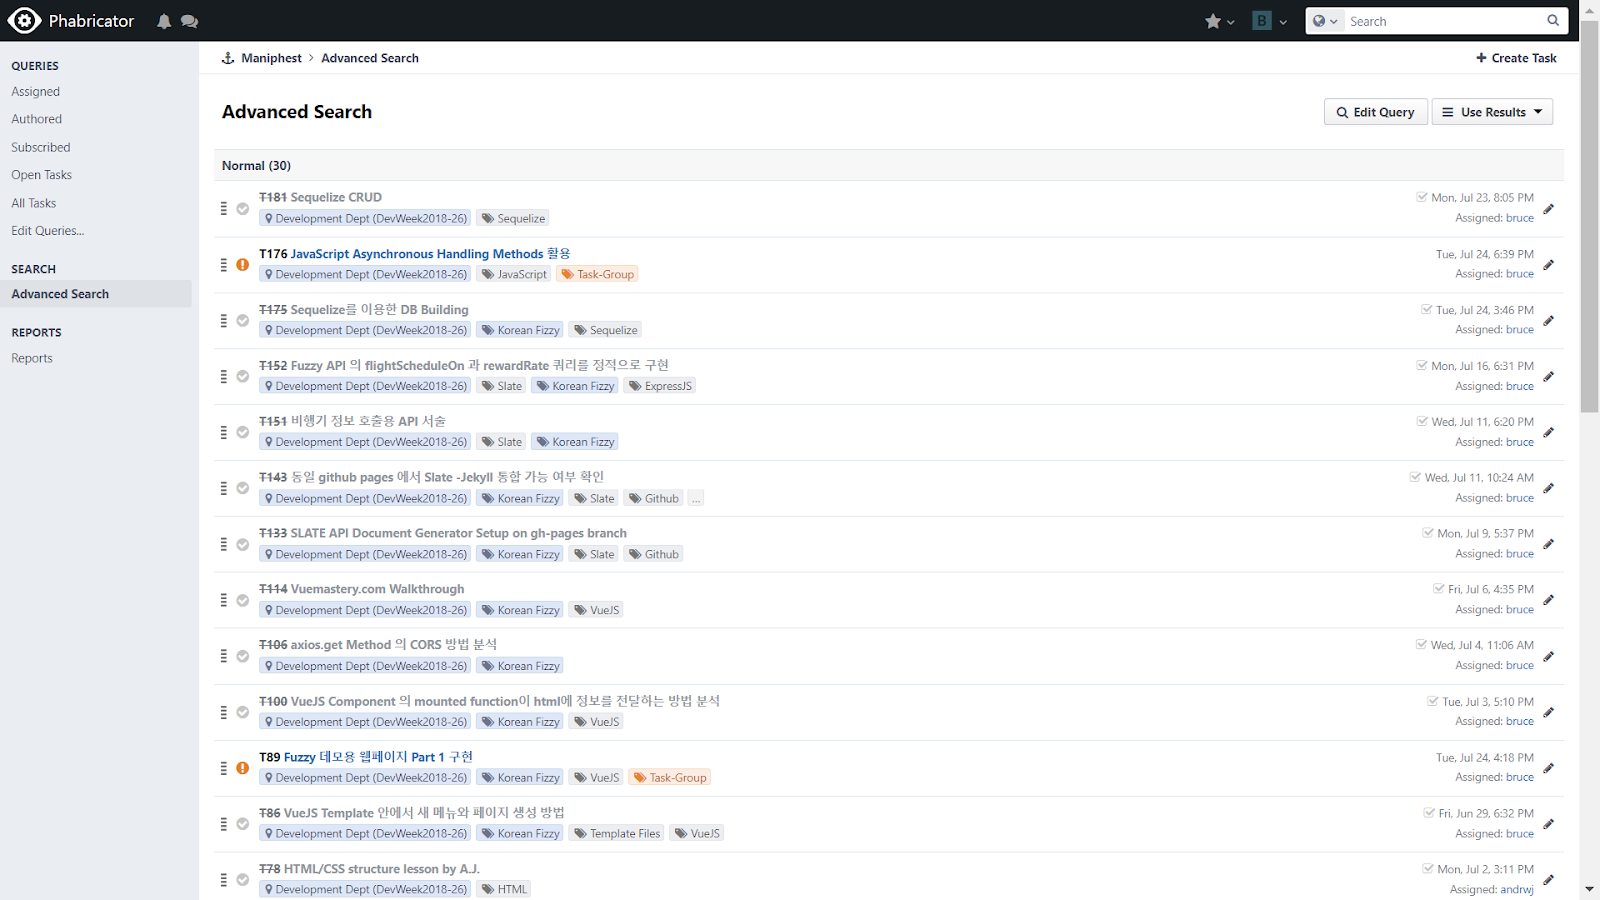1600x900 pixels.
Task: Open the favorites star dropdown
Action: (1219, 21)
